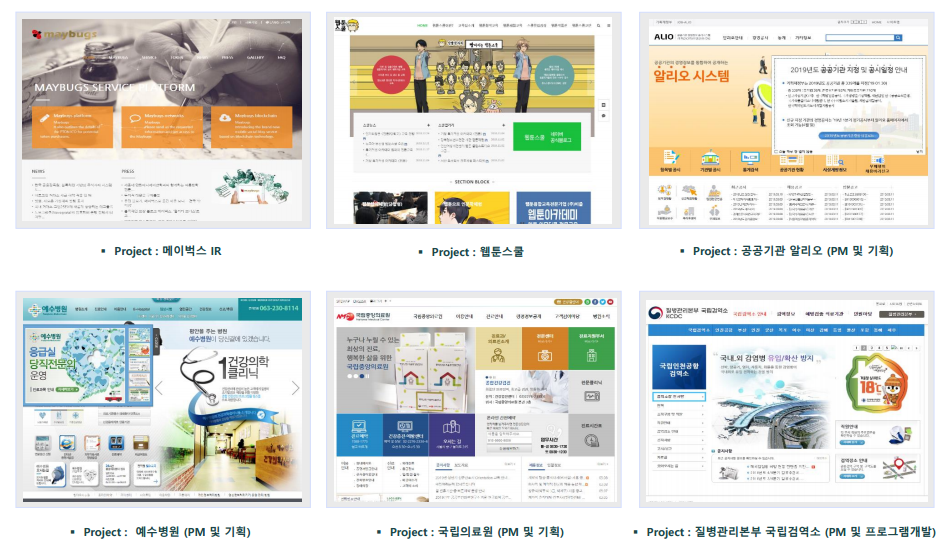Click the 웹툰아카데미 blue banner thumbnail

552,208
